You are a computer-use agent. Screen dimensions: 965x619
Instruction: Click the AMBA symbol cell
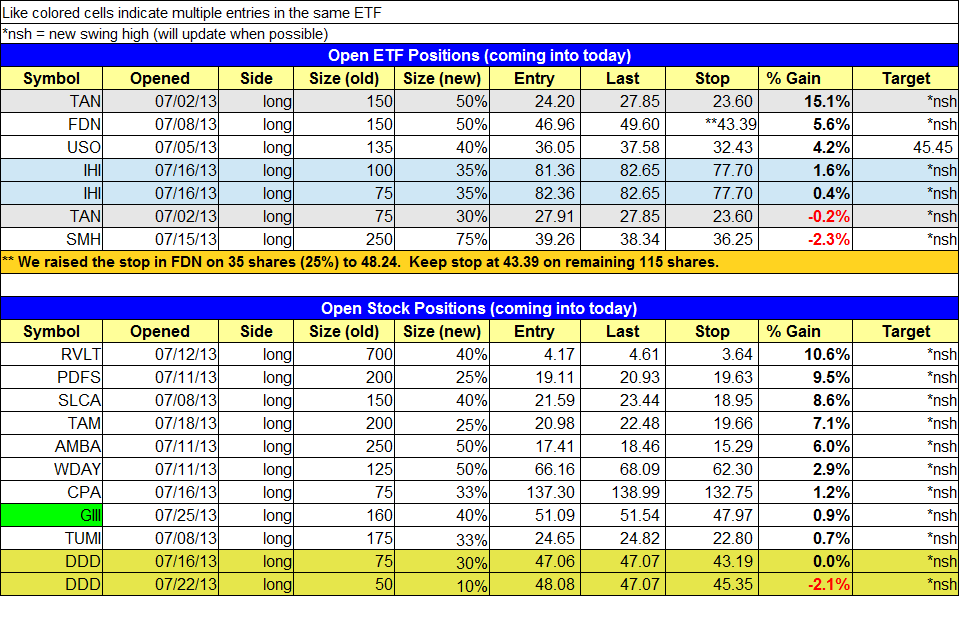pyautogui.click(x=52, y=447)
